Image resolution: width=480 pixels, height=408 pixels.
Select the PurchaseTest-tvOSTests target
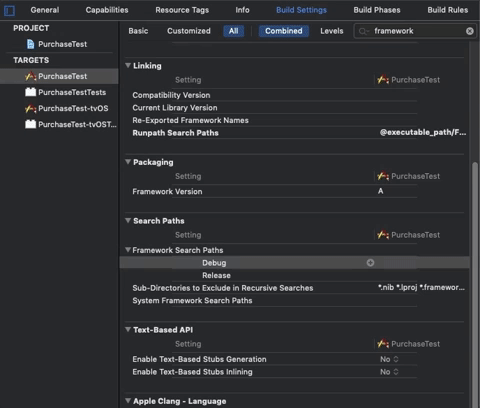pyautogui.click(x=71, y=124)
